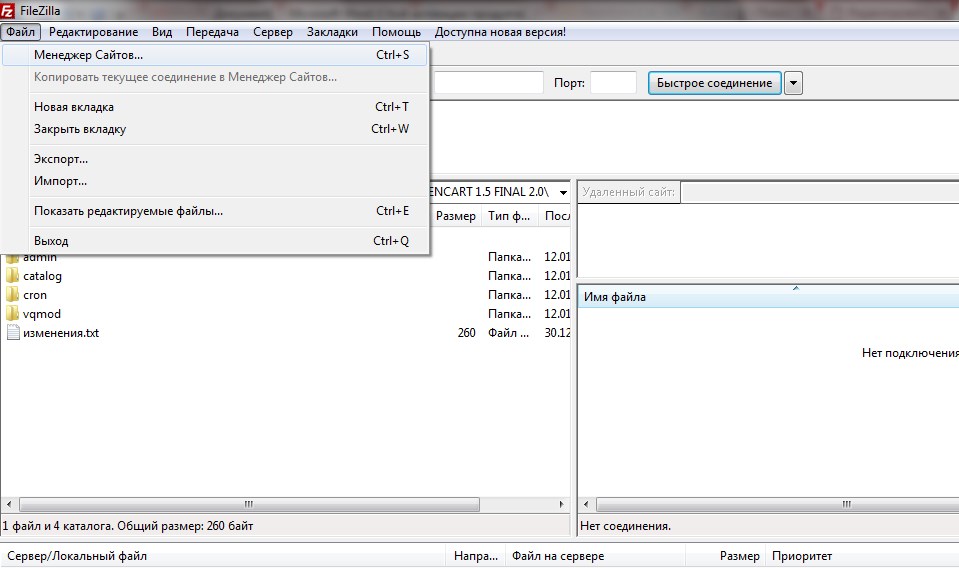959x568 pixels.
Task: Open the Вид menu
Action: (x=162, y=32)
